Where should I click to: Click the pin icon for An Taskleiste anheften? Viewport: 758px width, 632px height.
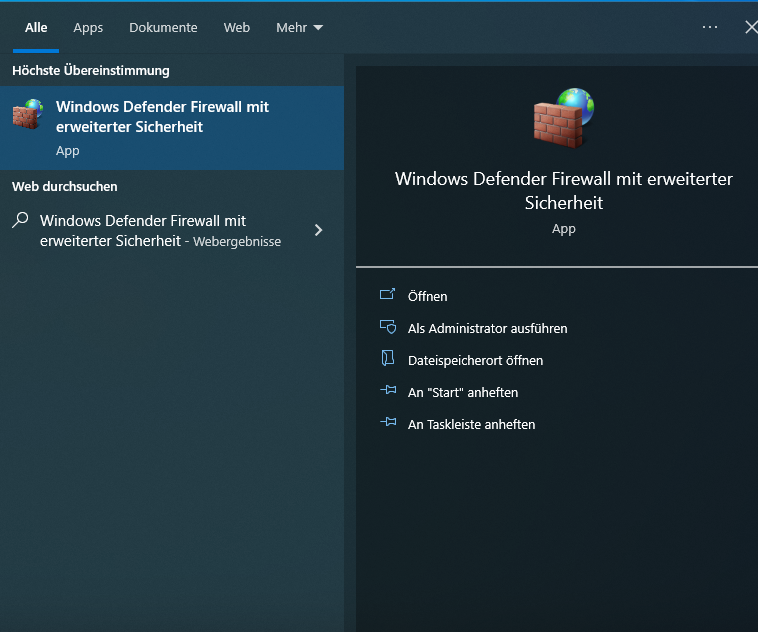[388, 424]
